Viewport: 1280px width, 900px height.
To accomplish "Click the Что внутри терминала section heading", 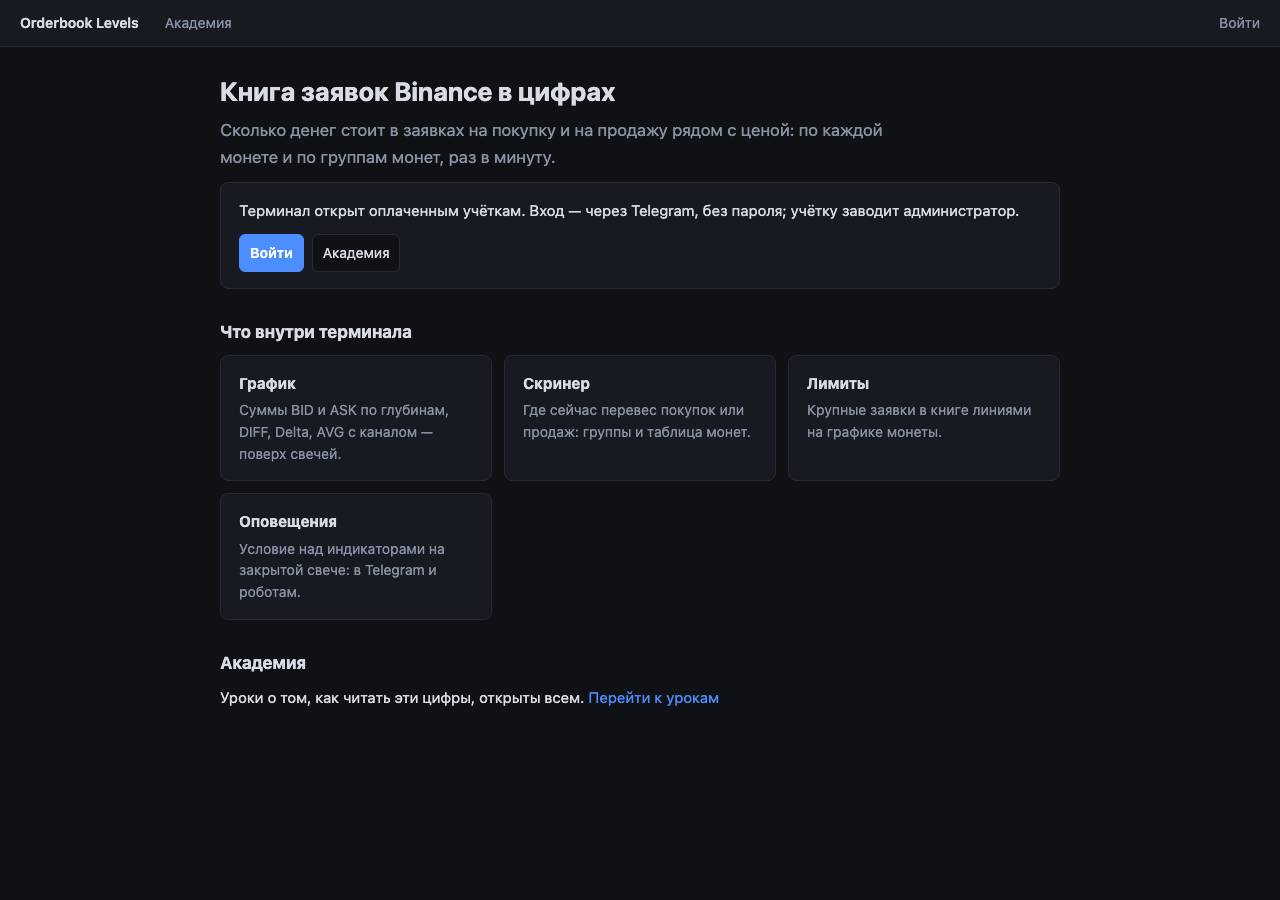I will point(316,332).
